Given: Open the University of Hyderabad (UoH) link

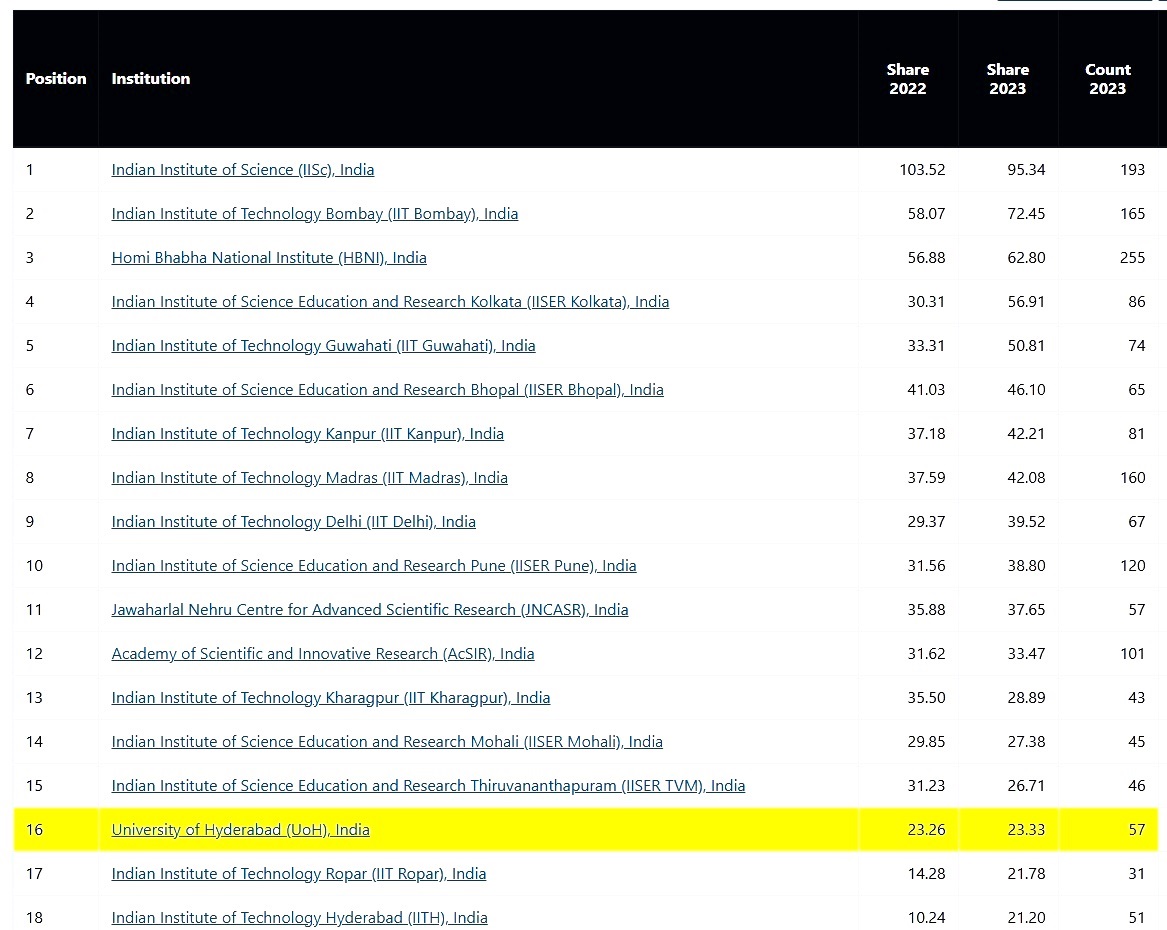Looking at the screenshot, I should 240,829.
